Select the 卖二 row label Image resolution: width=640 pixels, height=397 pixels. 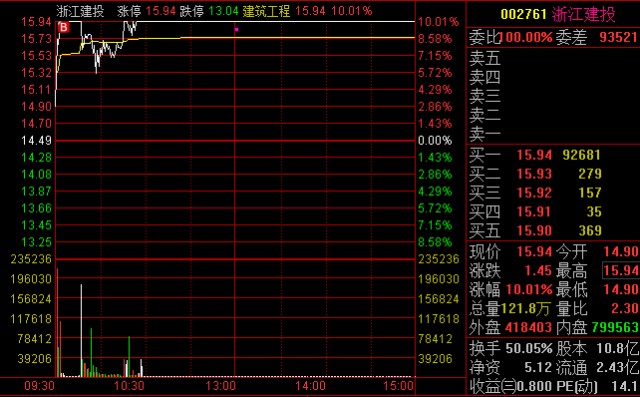pos(484,115)
